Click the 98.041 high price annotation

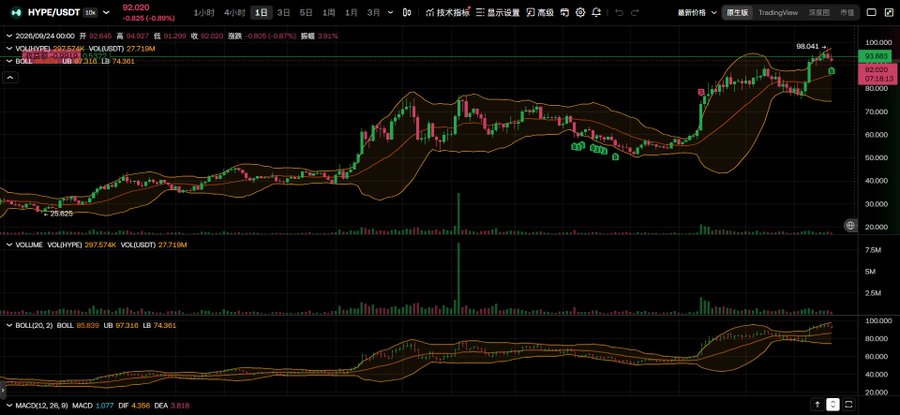(x=810, y=46)
